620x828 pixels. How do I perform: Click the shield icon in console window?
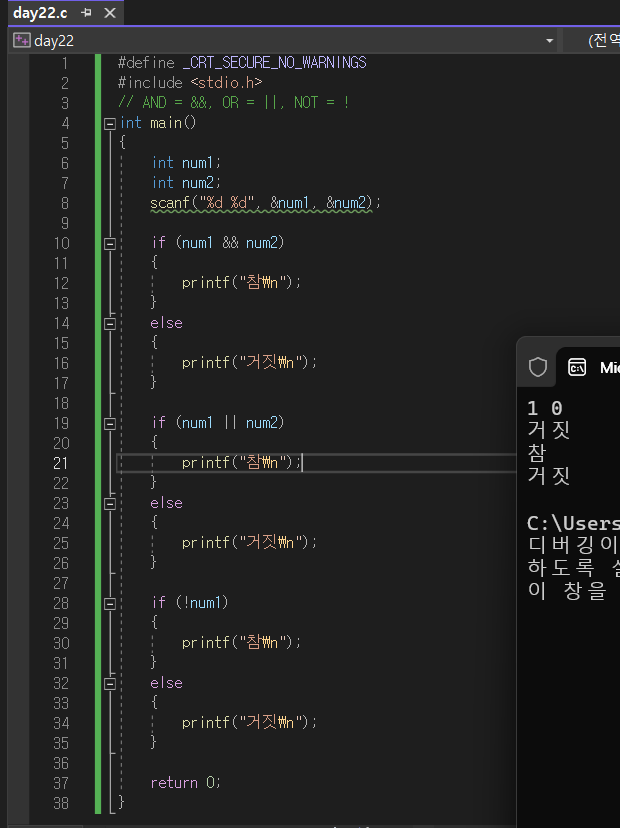(538, 367)
